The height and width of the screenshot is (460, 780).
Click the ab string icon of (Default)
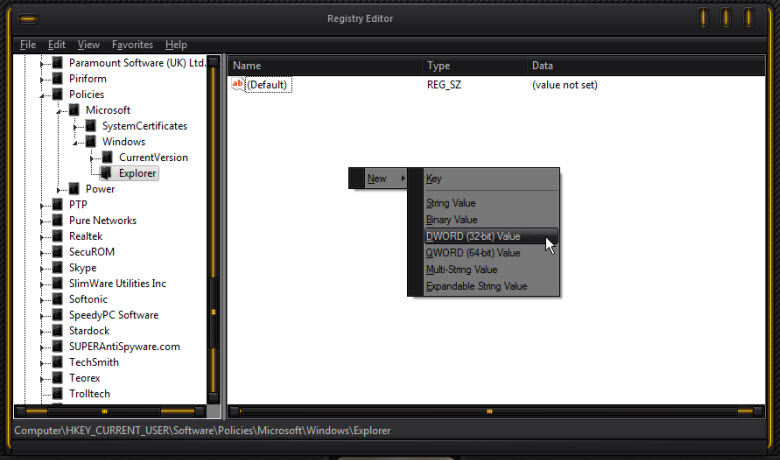(238, 84)
